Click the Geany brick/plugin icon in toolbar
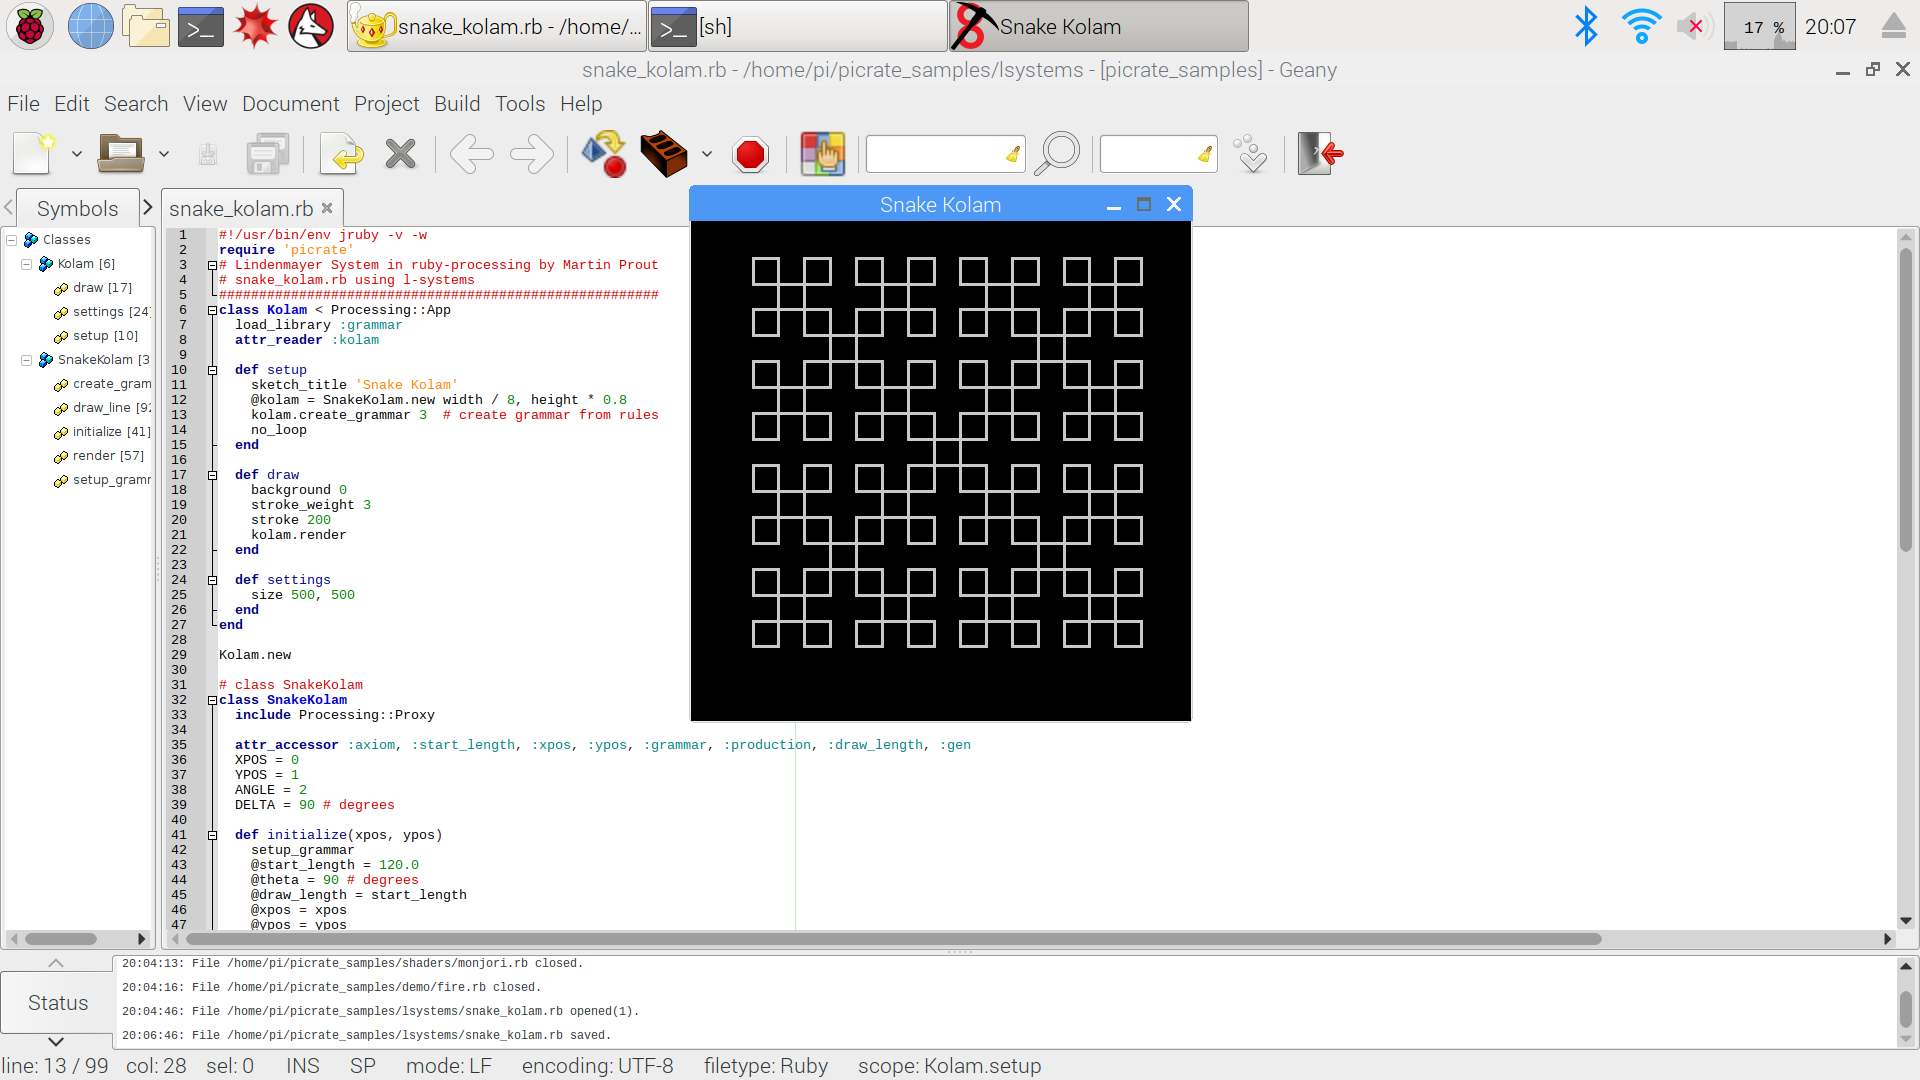The width and height of the screenshot is (1920, 1080). [666, 154]
